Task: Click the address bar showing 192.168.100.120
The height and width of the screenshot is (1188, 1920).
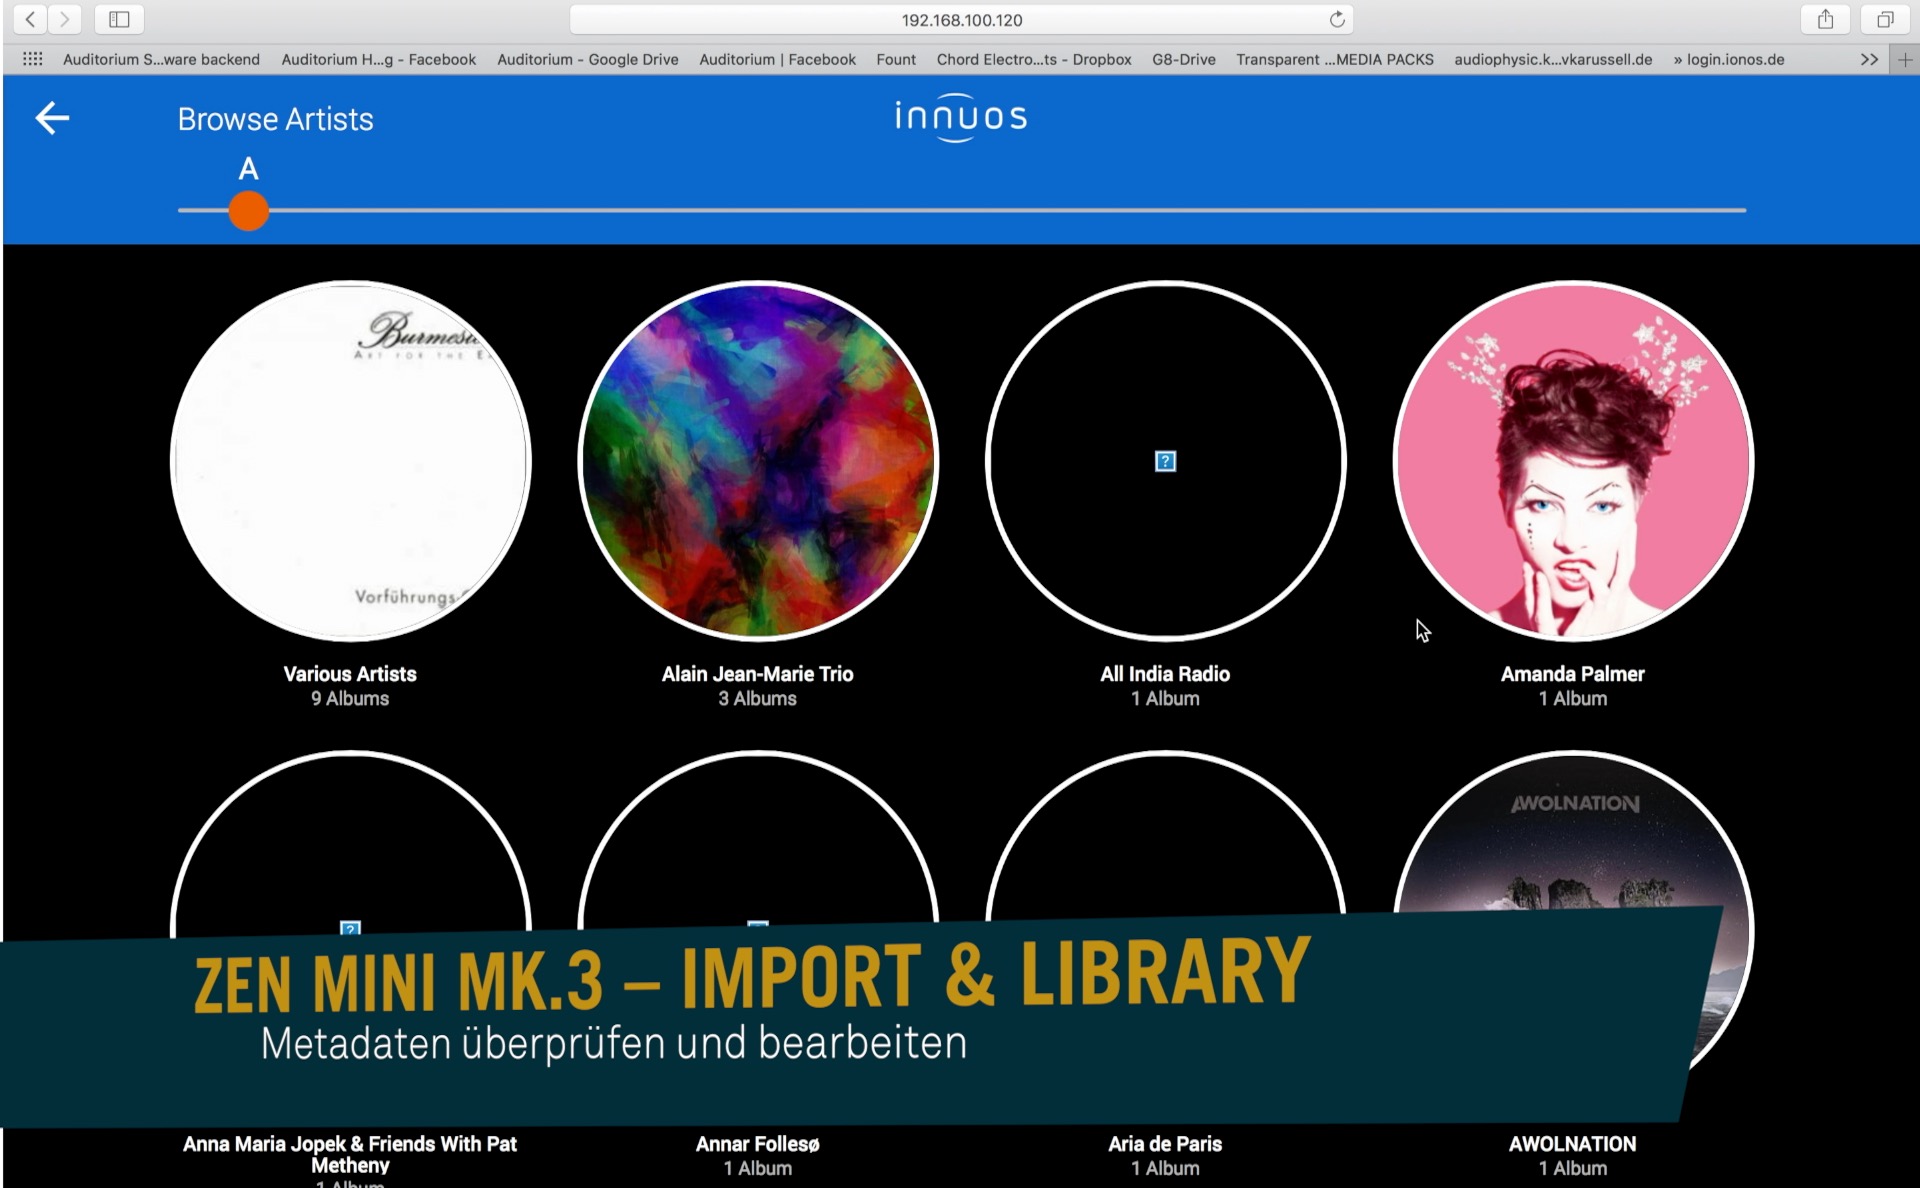Action: point(961,19)
